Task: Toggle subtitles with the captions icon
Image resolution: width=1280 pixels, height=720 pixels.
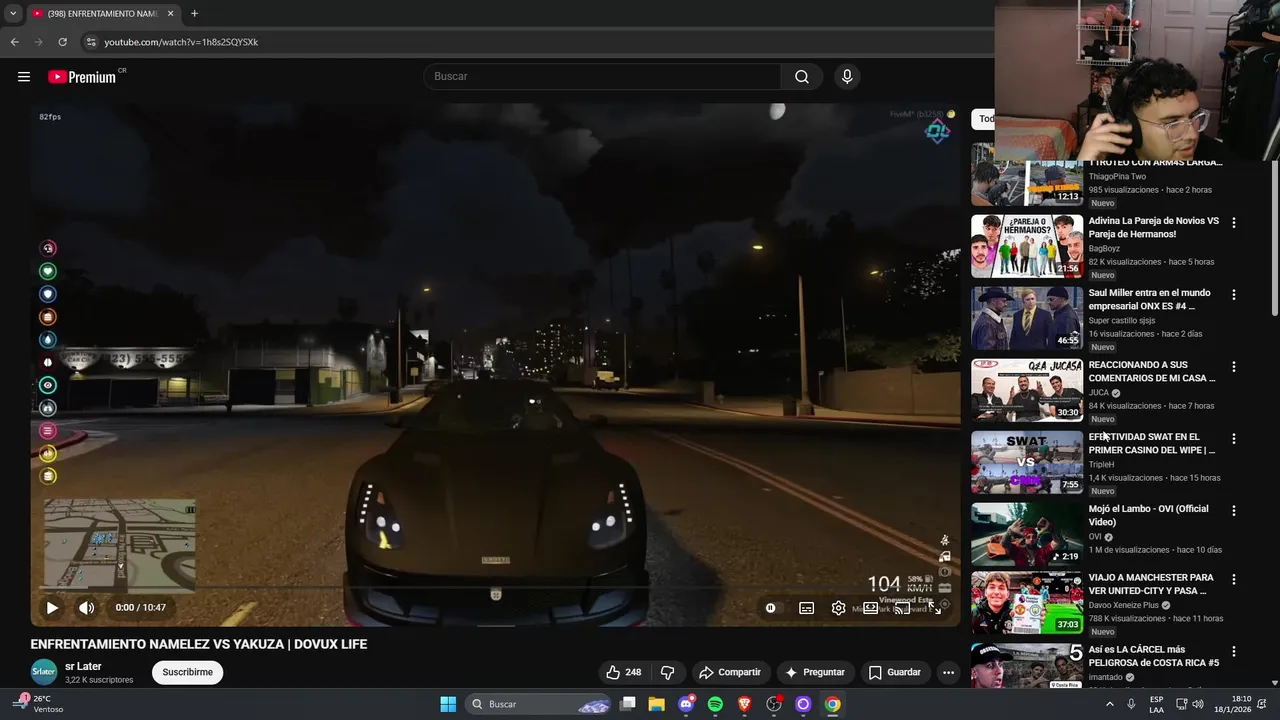Action: click(x=806, y=607)
